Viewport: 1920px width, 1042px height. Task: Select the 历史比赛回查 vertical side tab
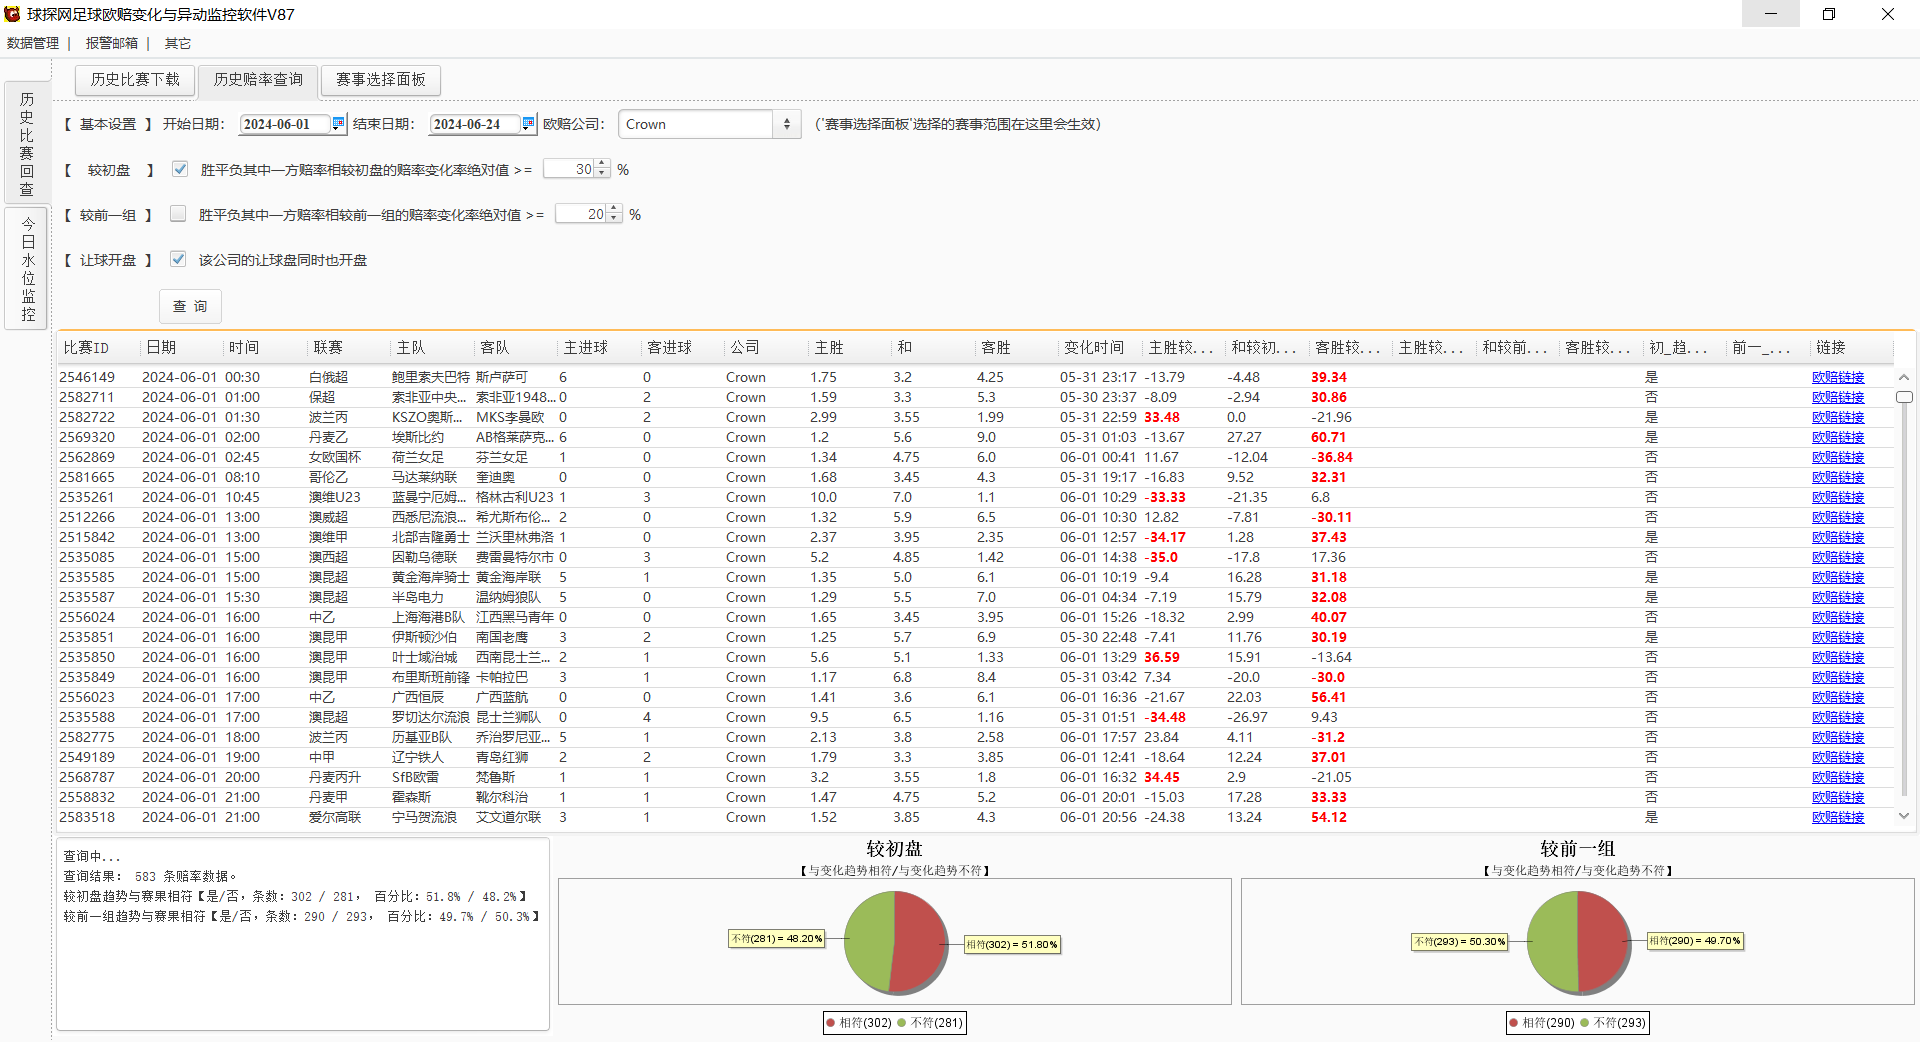(x=27, y=143)
